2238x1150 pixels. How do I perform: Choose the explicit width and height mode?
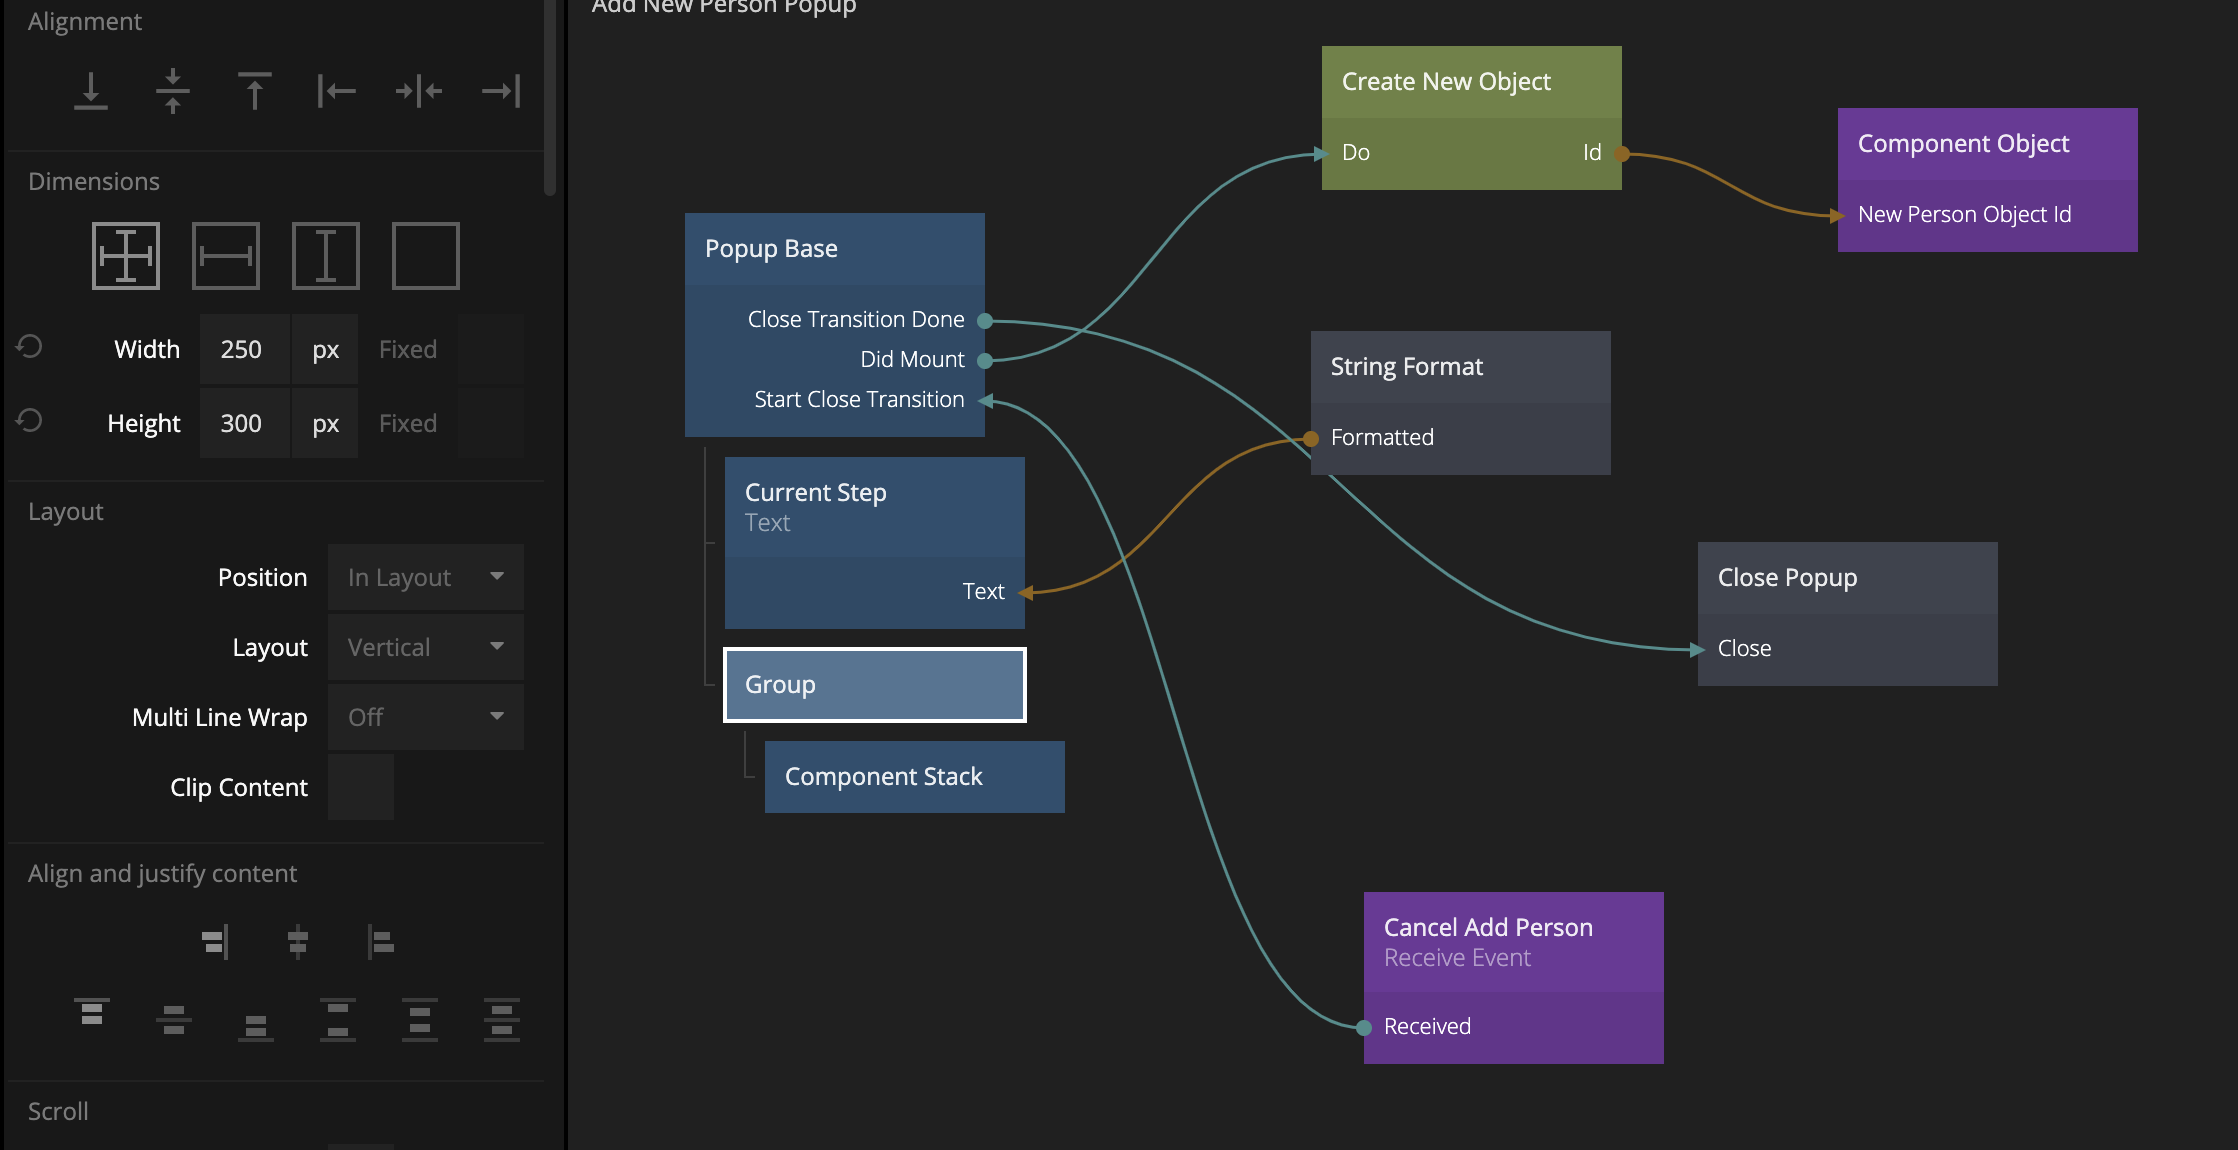[x=126, y=256]
